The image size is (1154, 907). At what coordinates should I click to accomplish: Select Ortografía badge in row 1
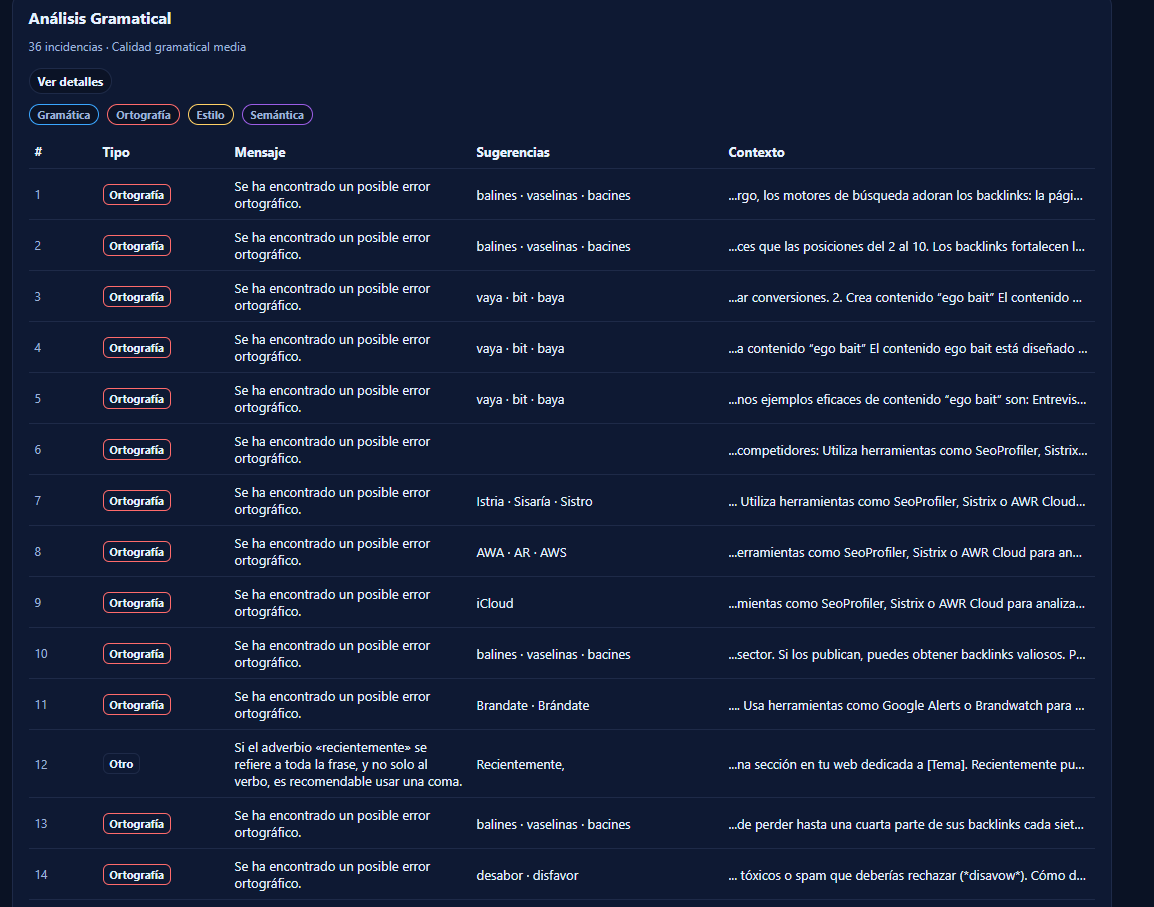137,195
